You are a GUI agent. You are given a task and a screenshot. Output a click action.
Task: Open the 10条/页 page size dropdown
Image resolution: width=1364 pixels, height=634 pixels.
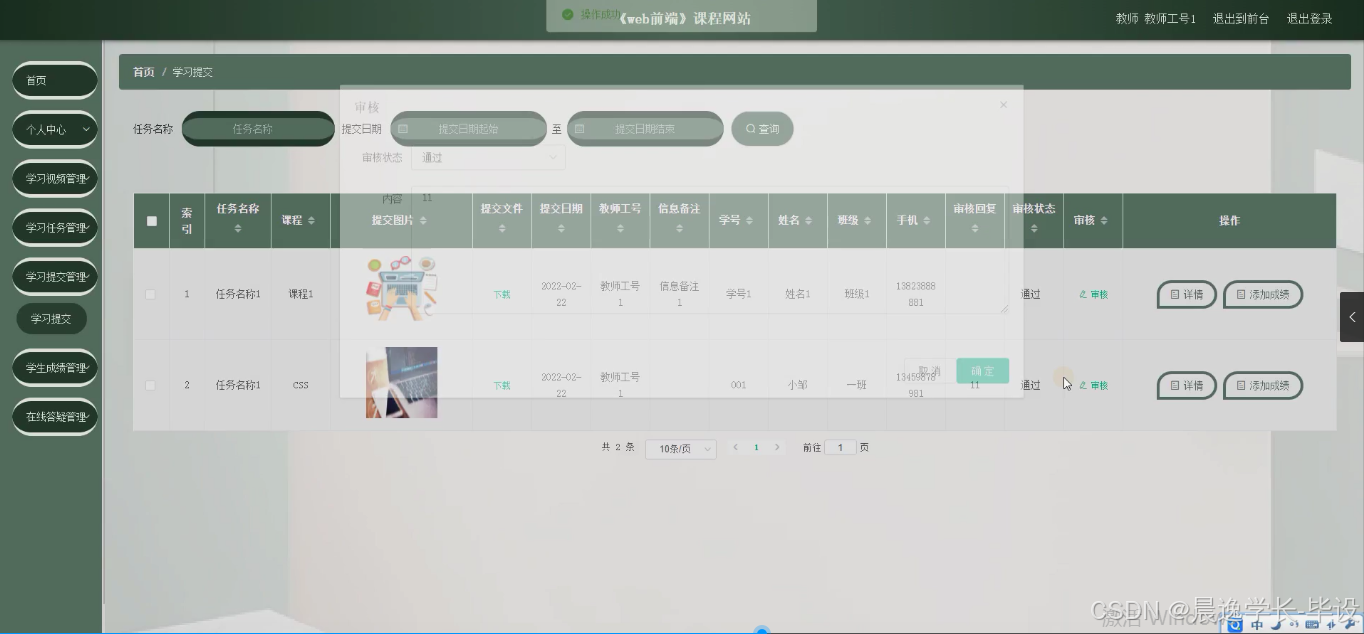tap(681, 449)
